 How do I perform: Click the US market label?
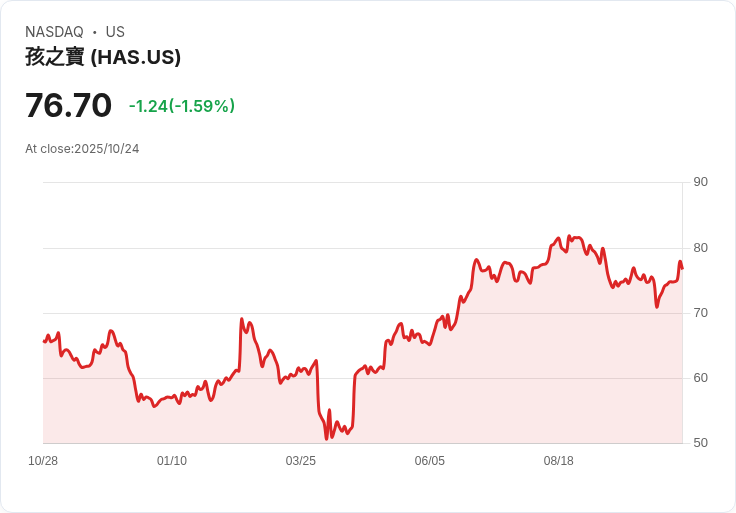(x=115, y=32)
